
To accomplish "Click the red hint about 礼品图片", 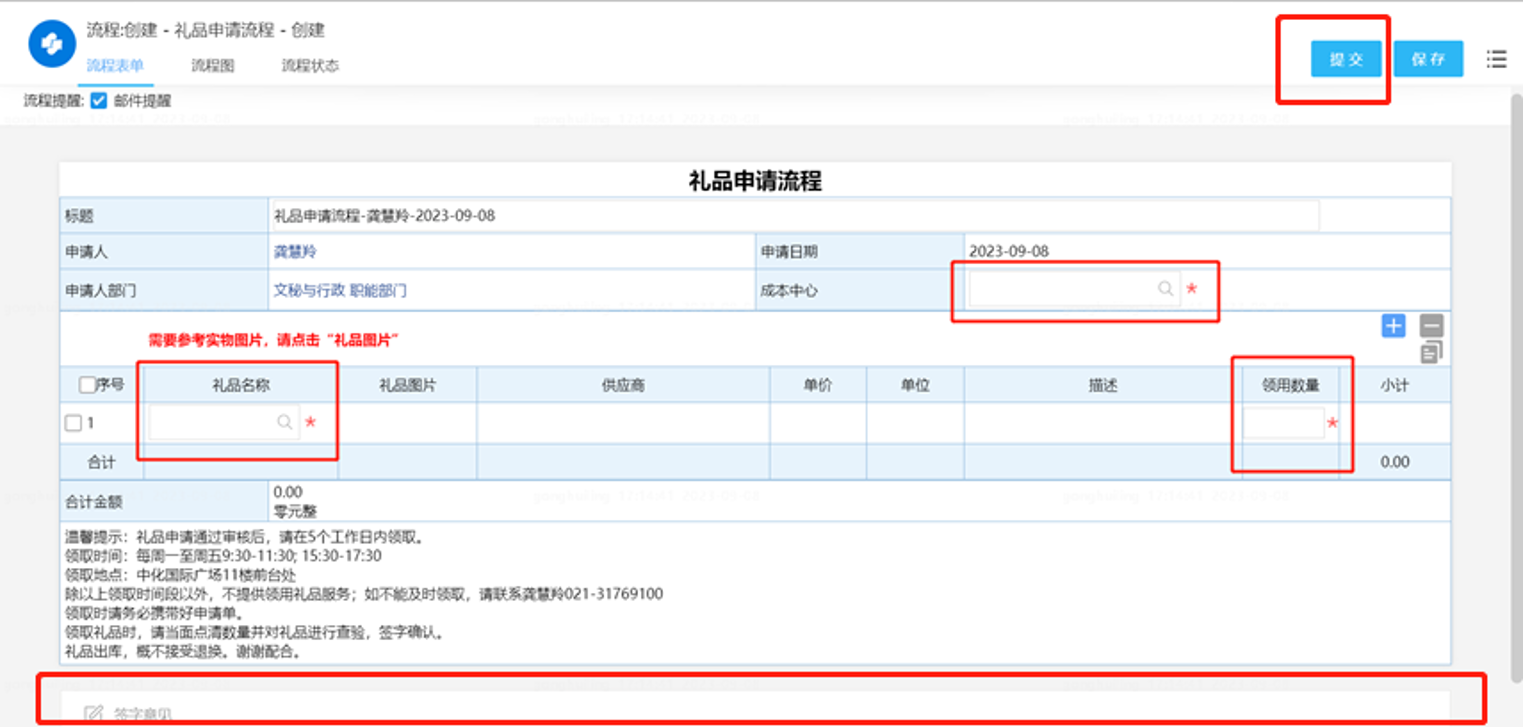I will coord(274,340).
